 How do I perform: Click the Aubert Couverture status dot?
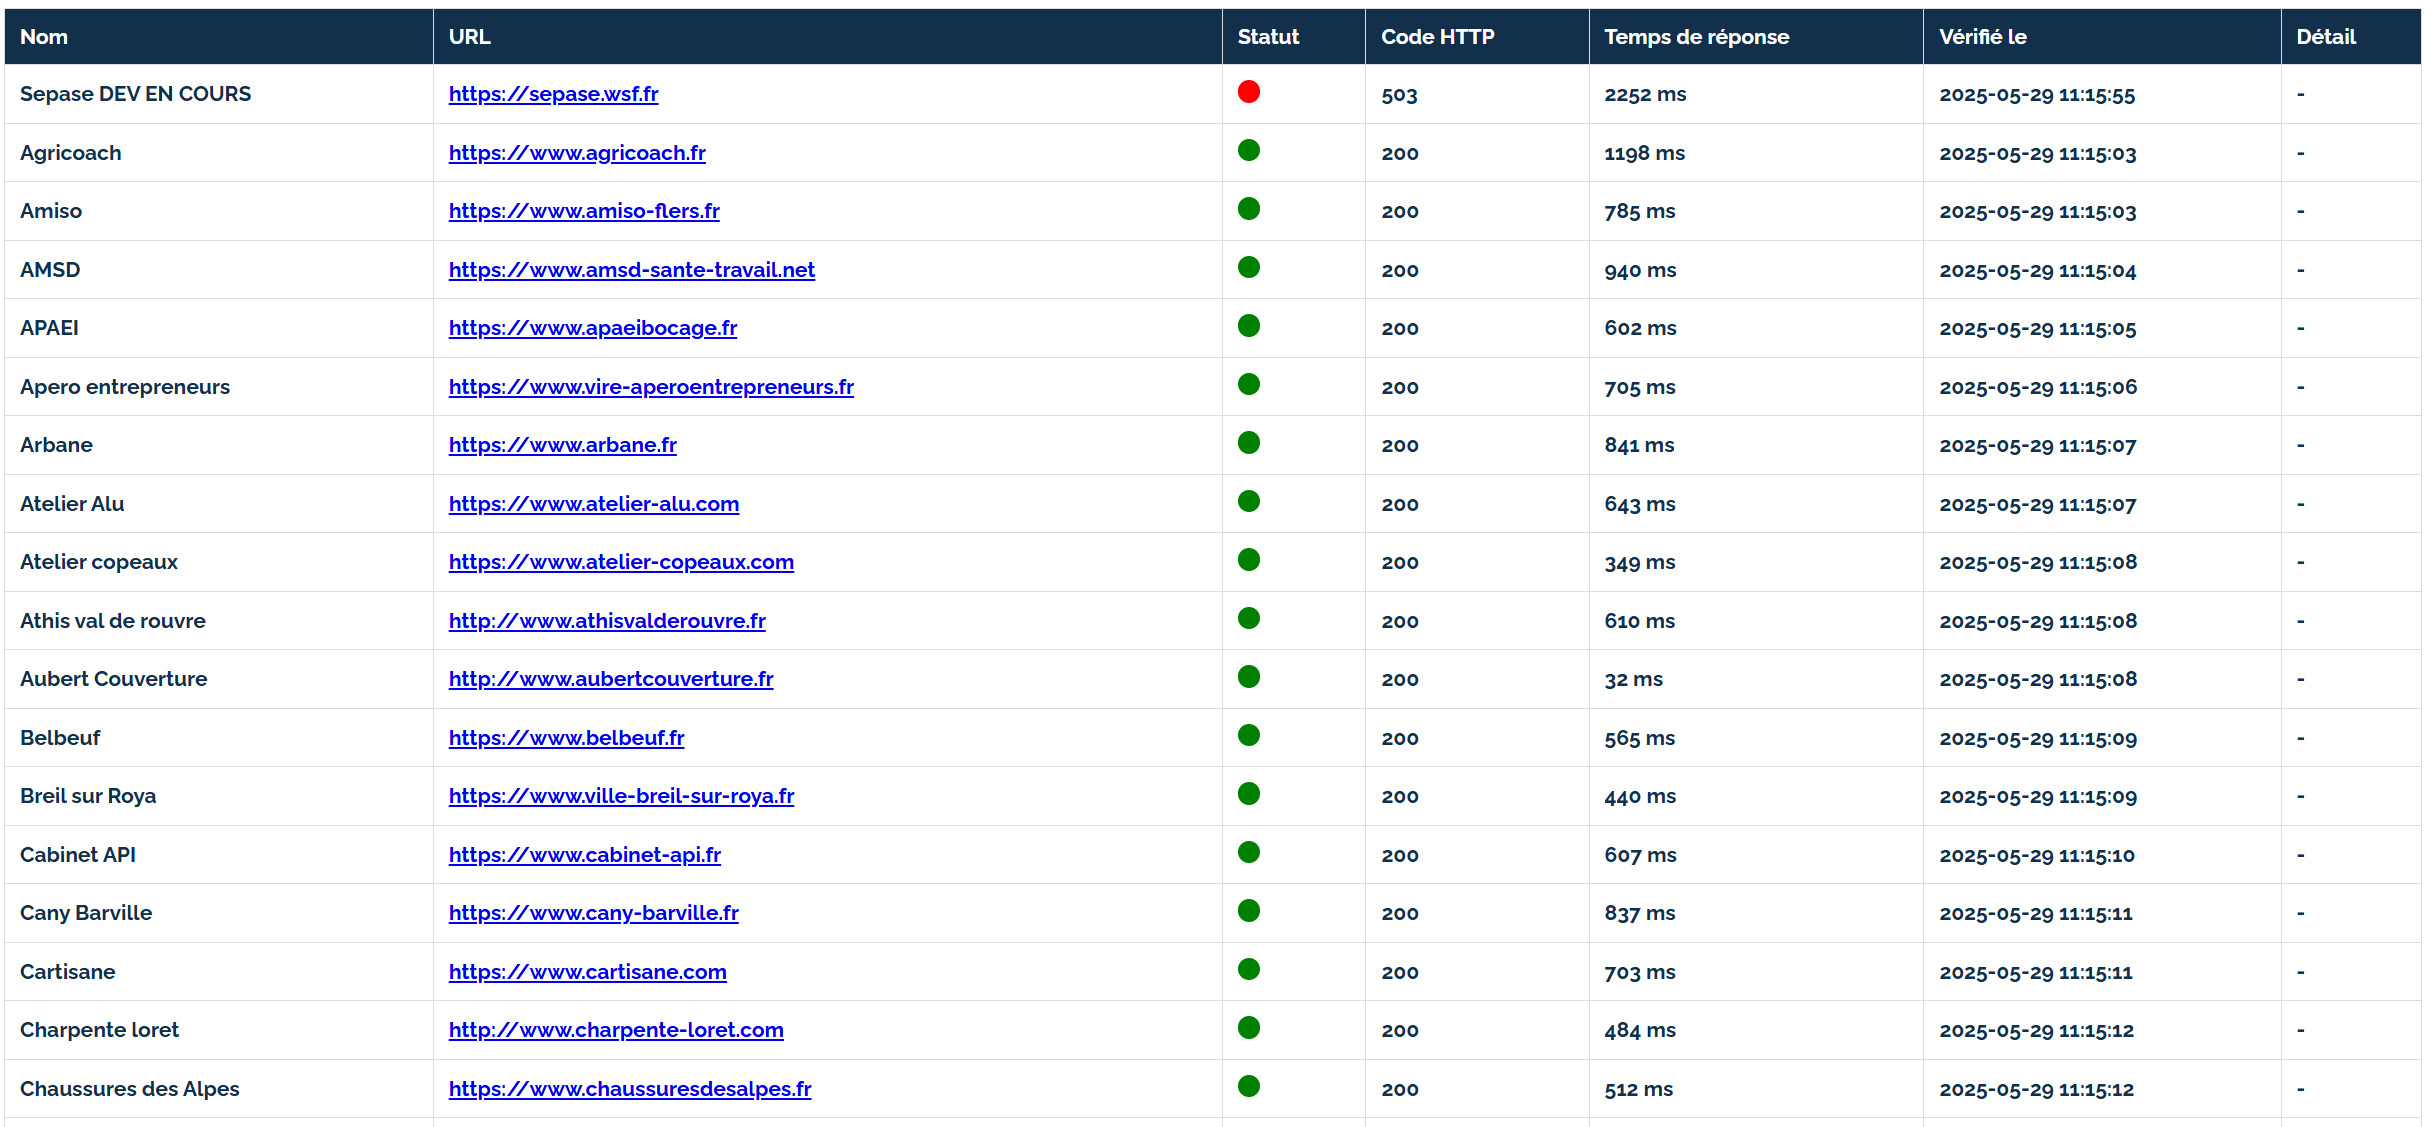tap(1249, 677)
